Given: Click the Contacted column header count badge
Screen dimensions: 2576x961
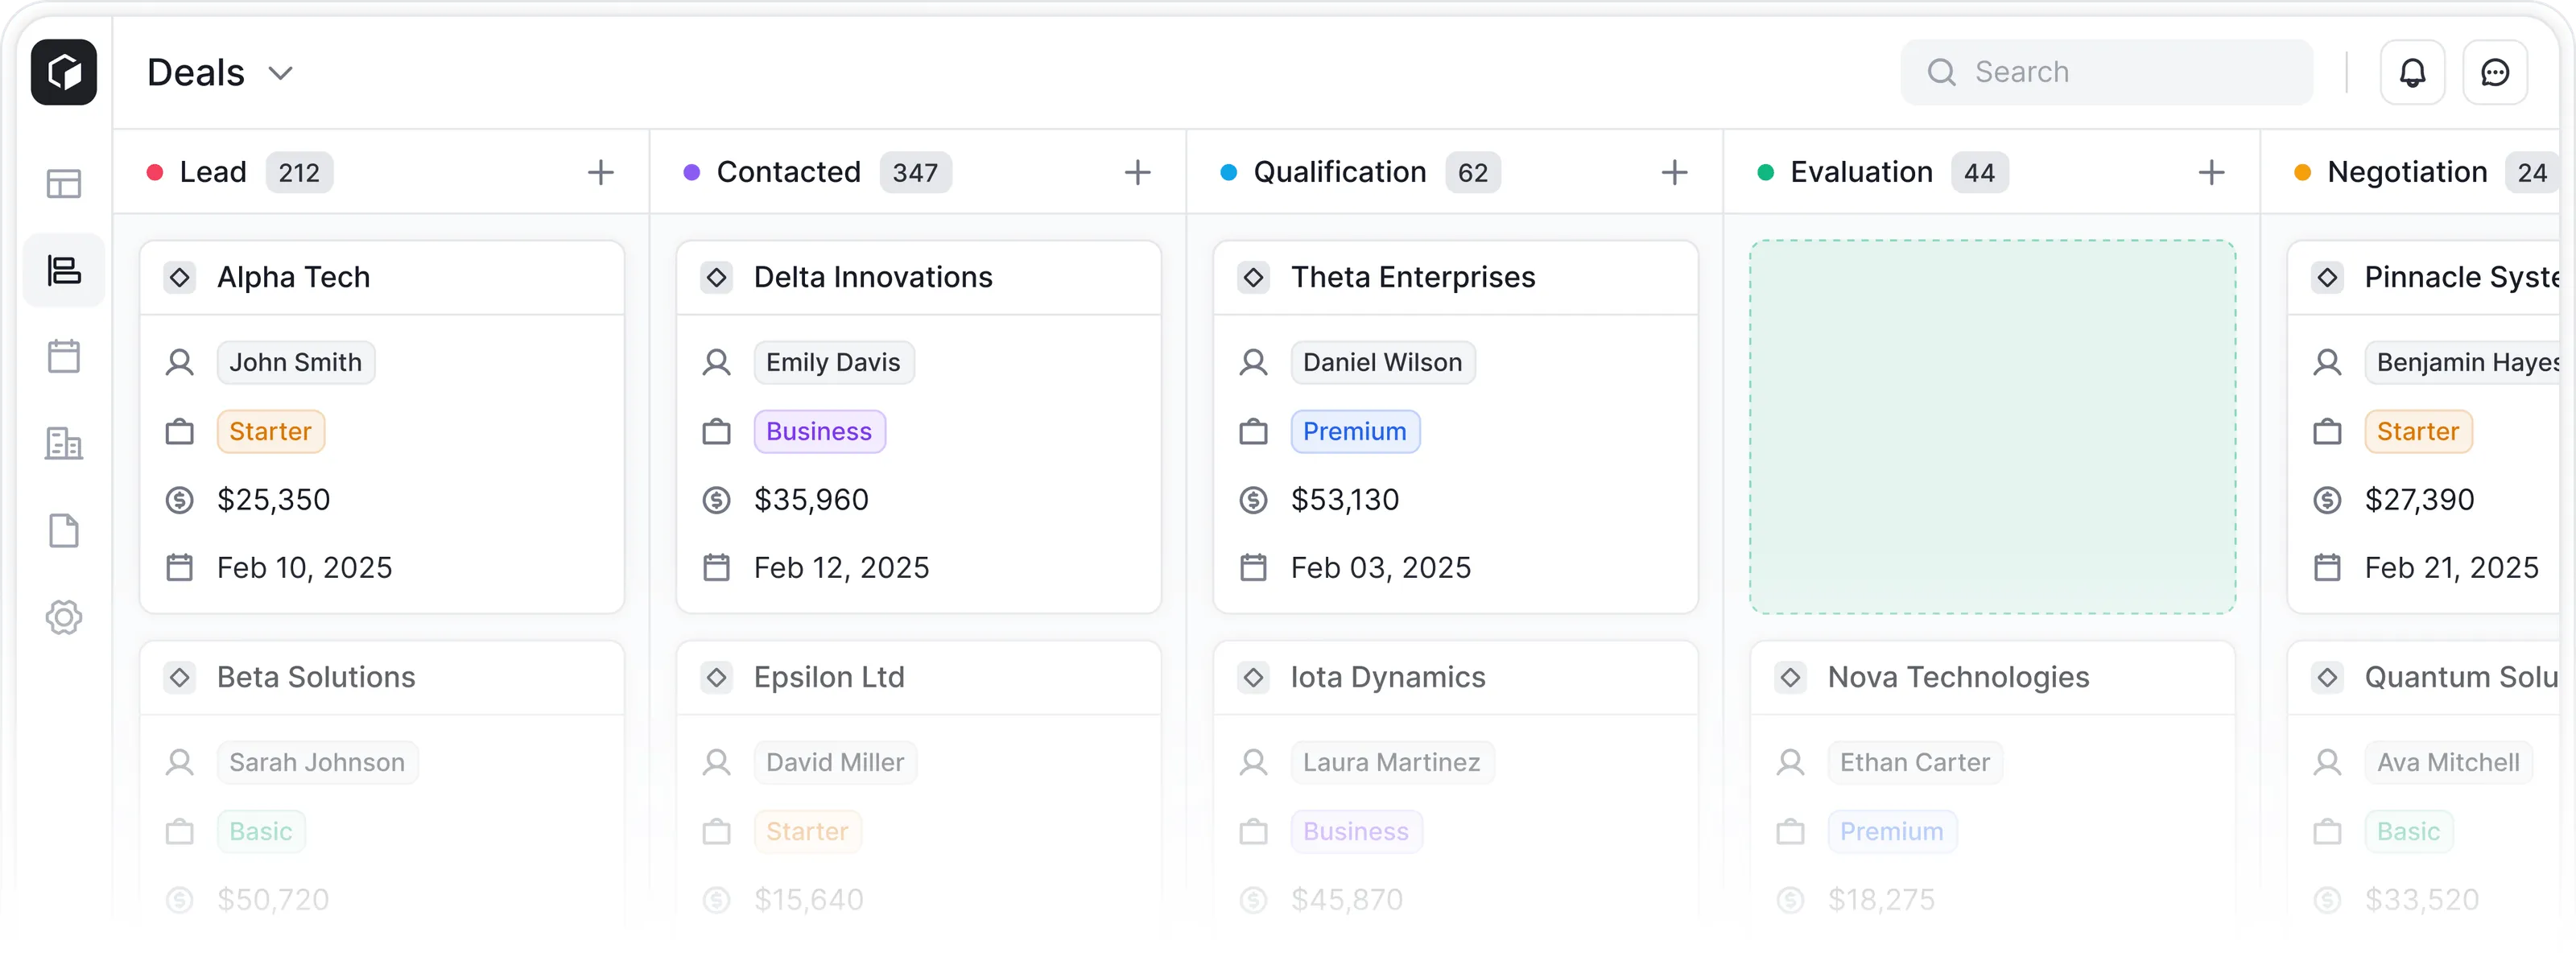Looking at the screenshot, I should (x=915, y=172).
